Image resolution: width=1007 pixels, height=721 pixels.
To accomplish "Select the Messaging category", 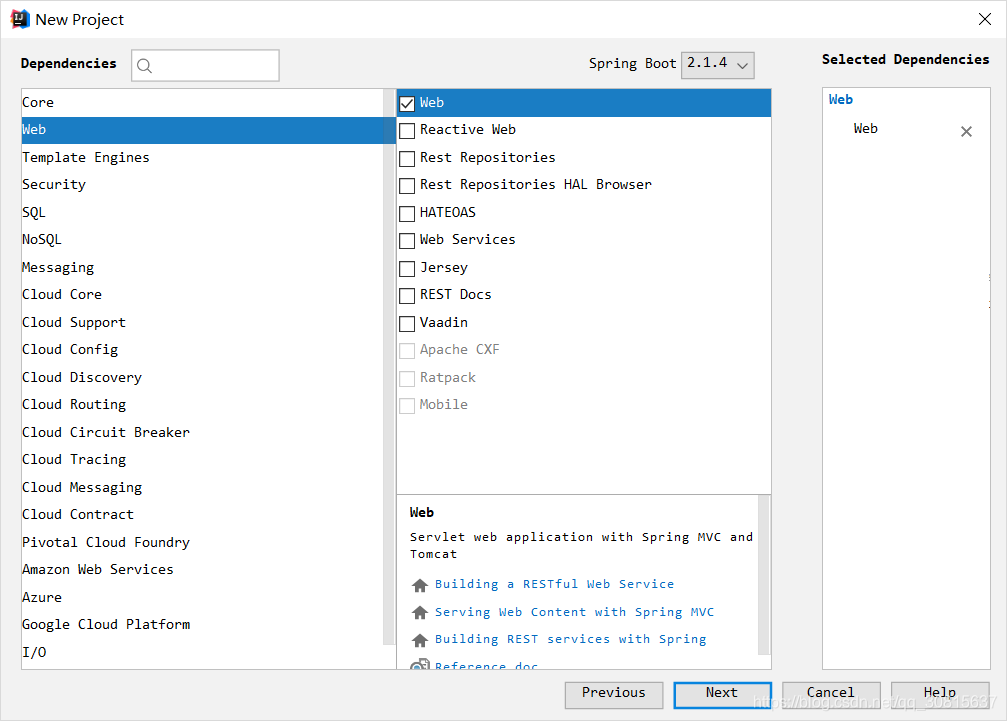I will pos(202,267).
